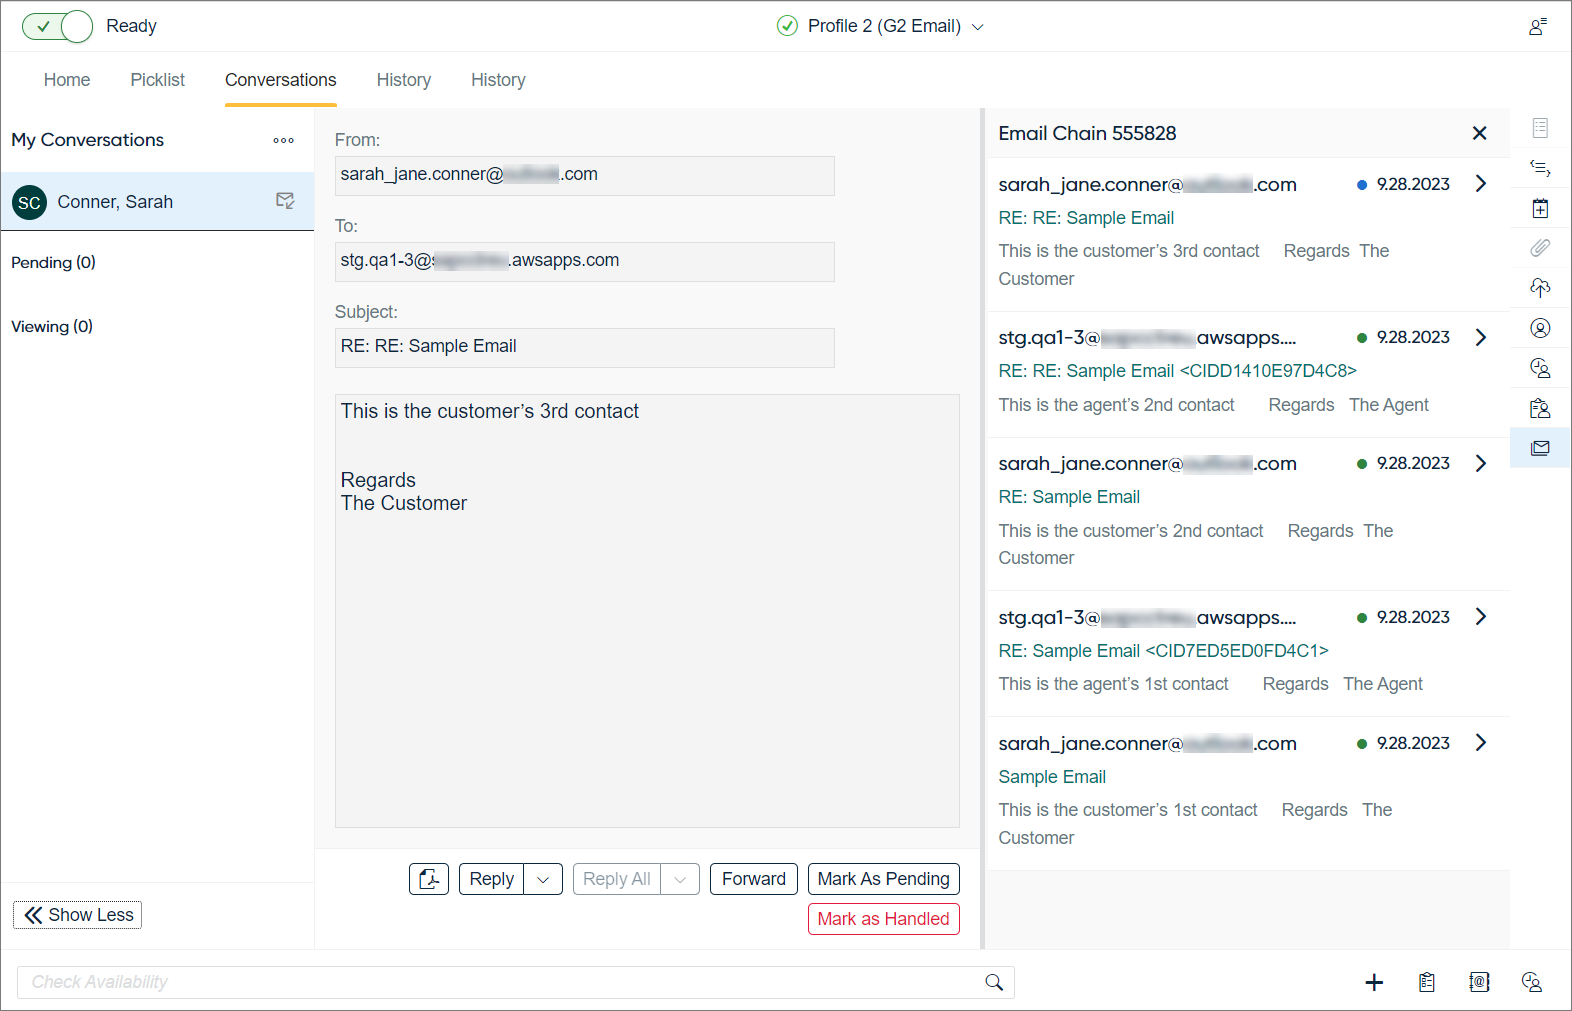Click the Reply button
1572x1011 pixels.
492,879
